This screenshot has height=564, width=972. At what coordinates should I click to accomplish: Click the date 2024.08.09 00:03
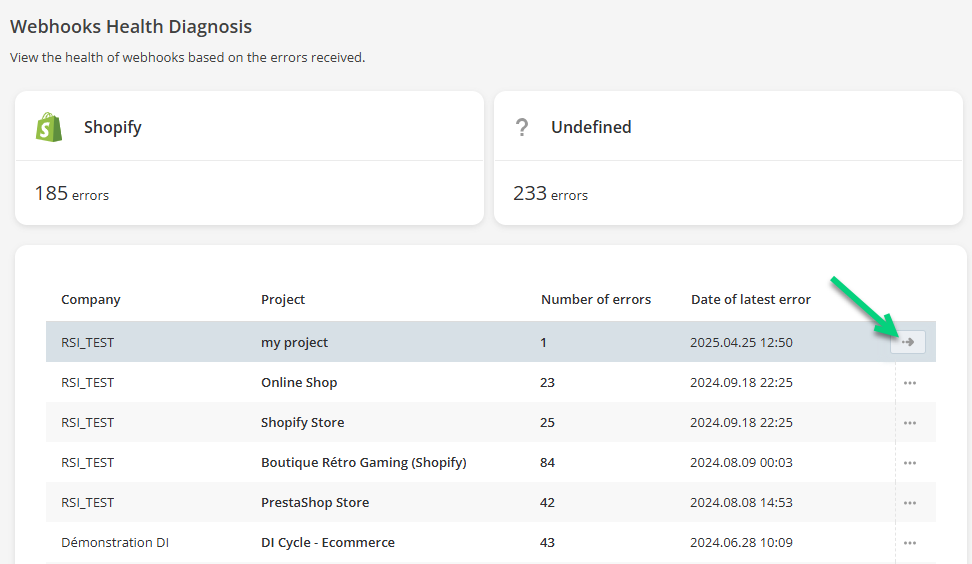(741, 462)
